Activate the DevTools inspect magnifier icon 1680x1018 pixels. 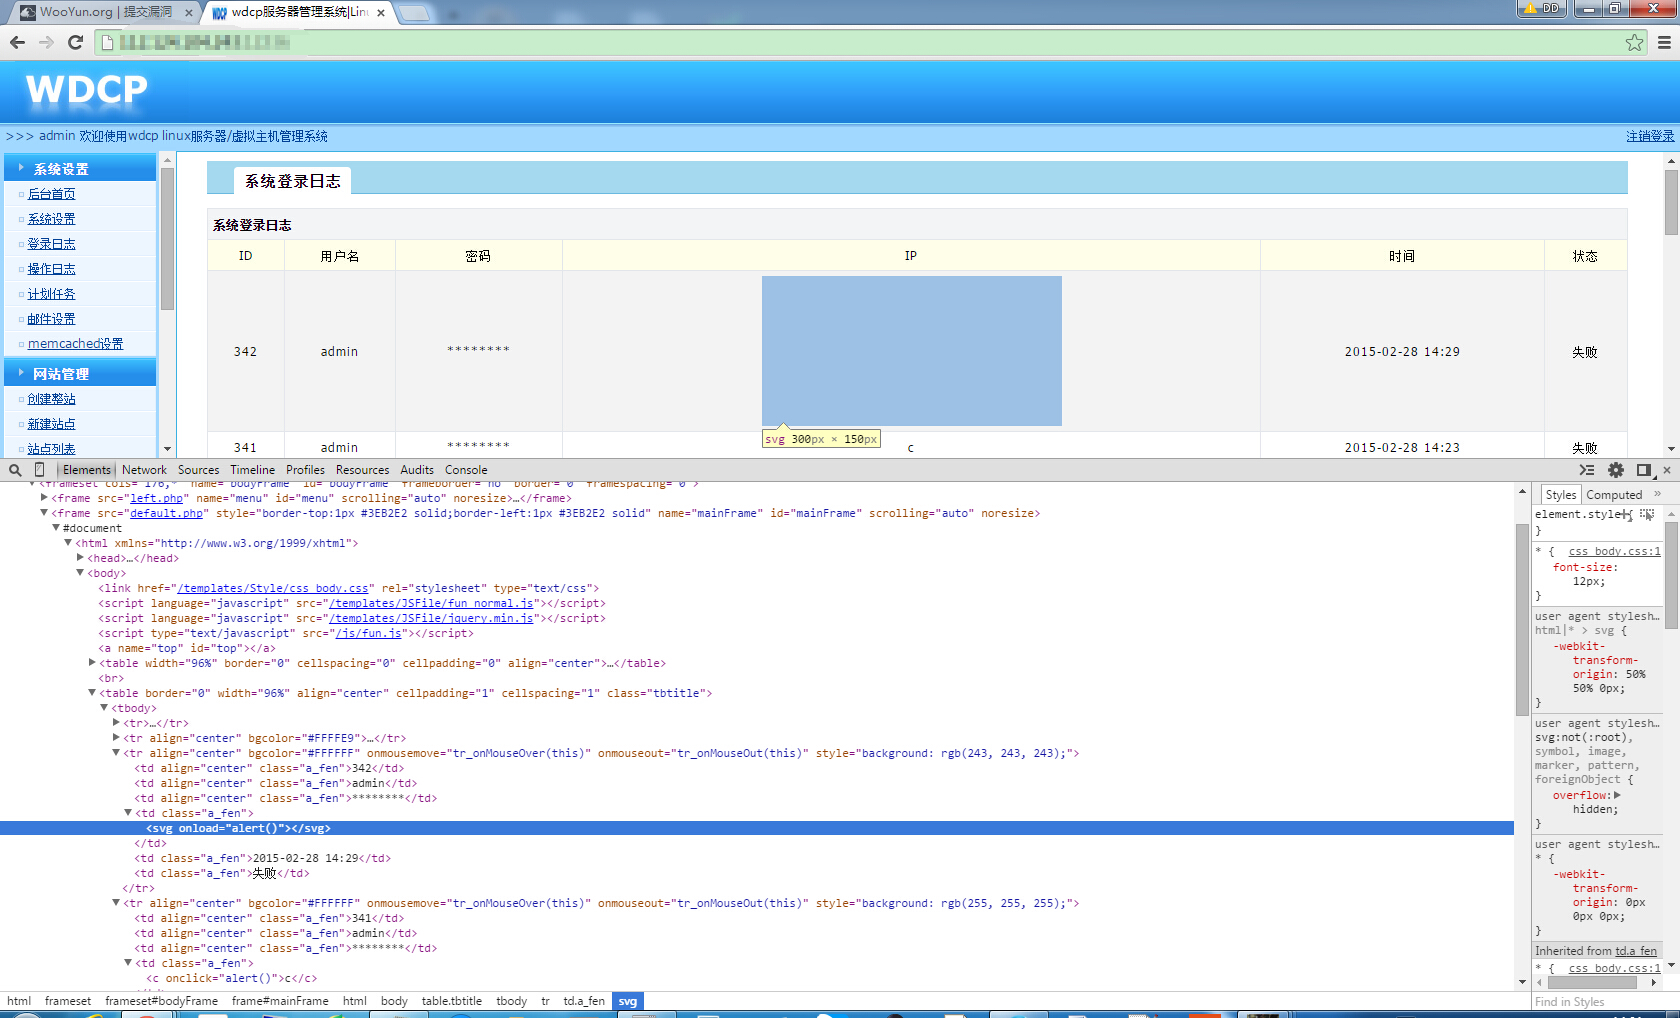pos(15,470)
